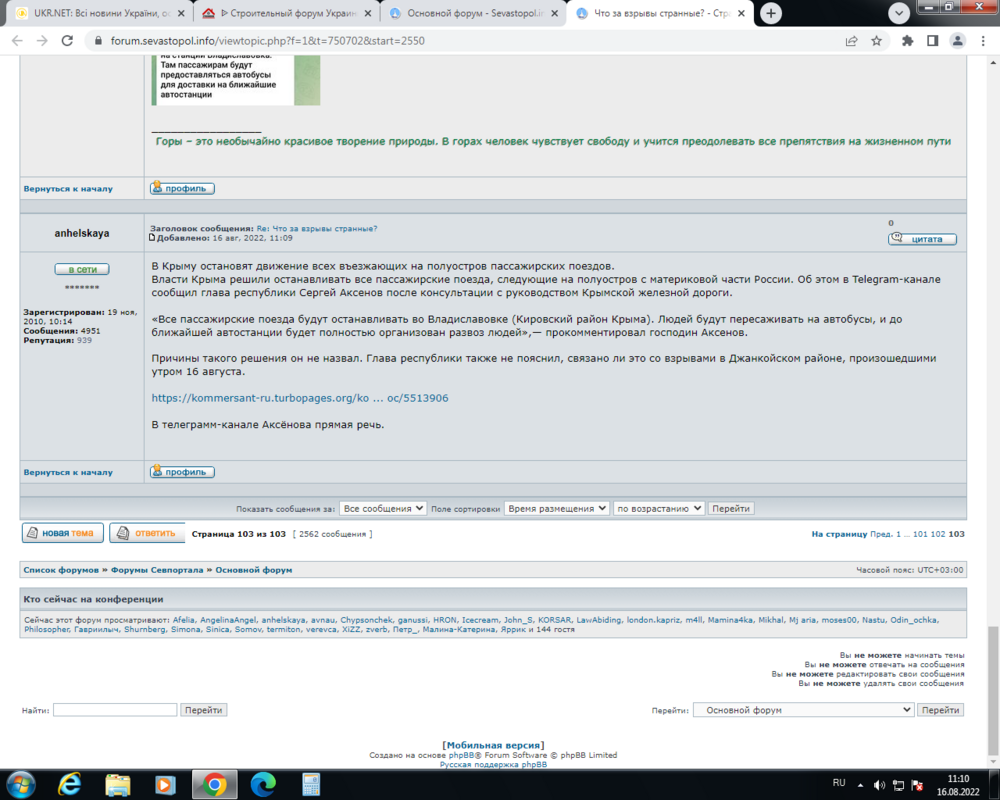Click the volume icon in system tray

(881, 784)
